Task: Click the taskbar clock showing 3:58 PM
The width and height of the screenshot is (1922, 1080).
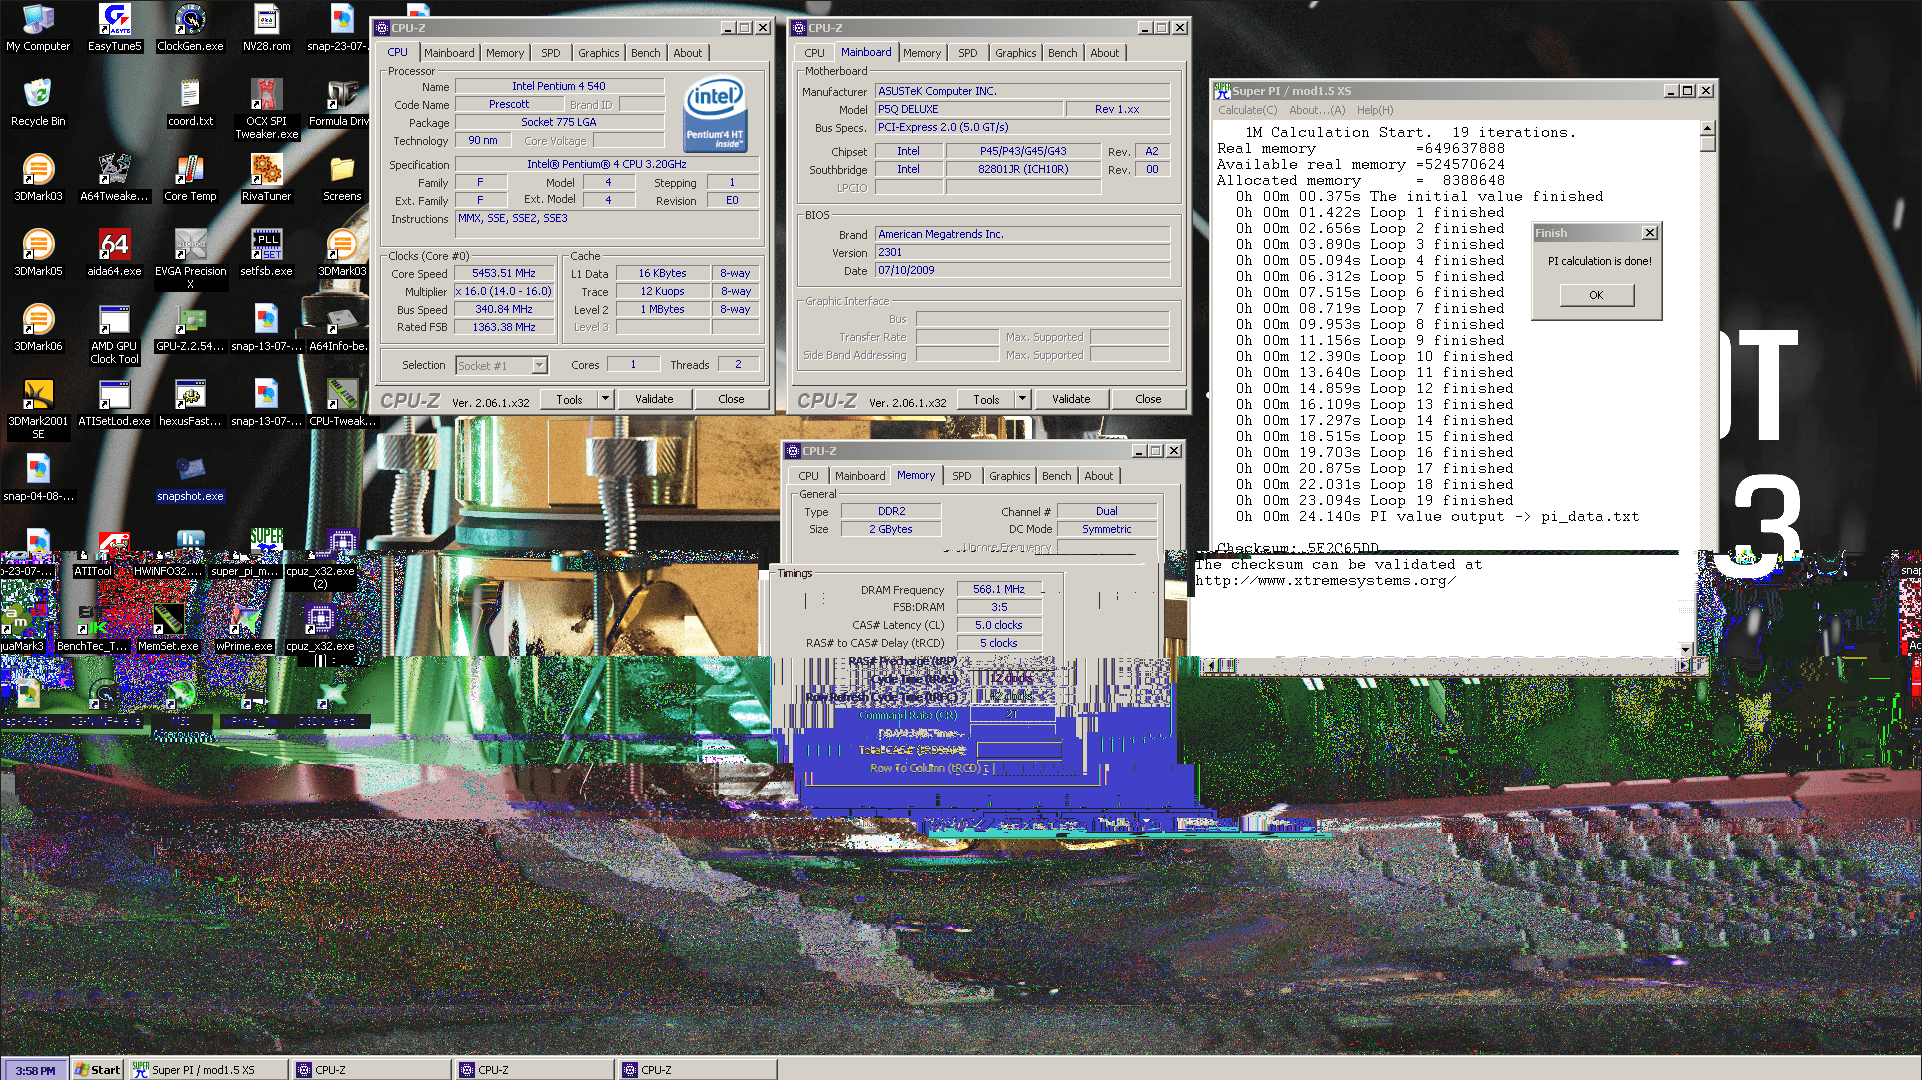Action: point(35,1070)
